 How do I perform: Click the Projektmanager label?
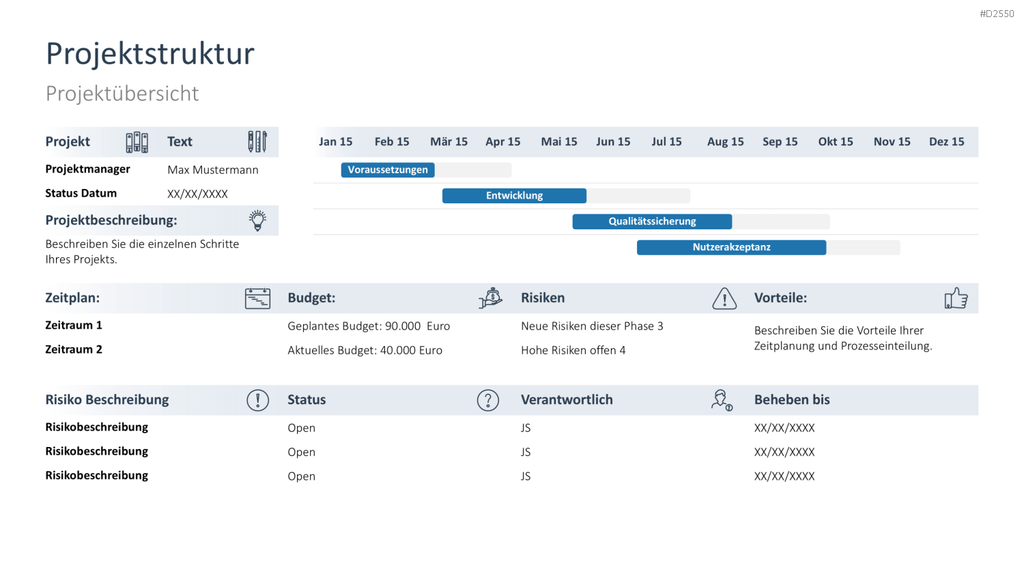tap(88, 169)
